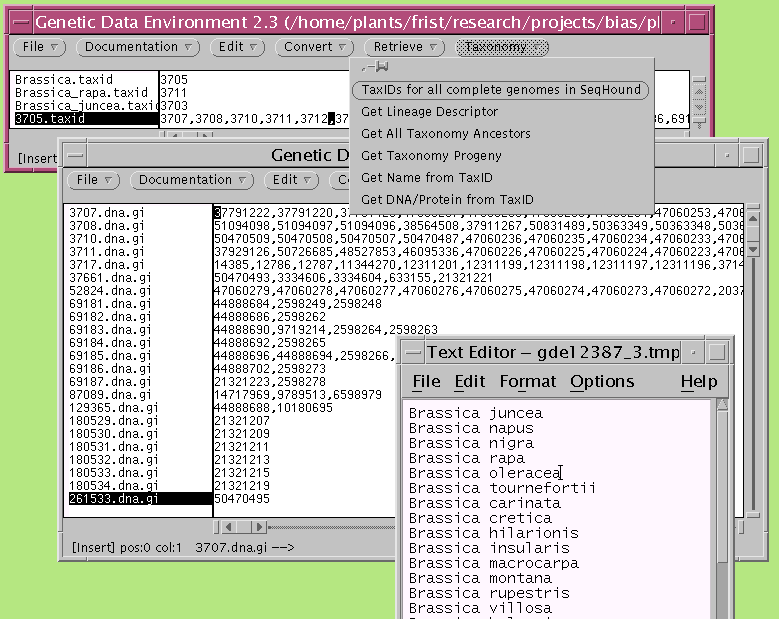The image size is (779, 619).
Task: Click up arrow of front GDE vertical scrollbar
Action: [753, 219]
